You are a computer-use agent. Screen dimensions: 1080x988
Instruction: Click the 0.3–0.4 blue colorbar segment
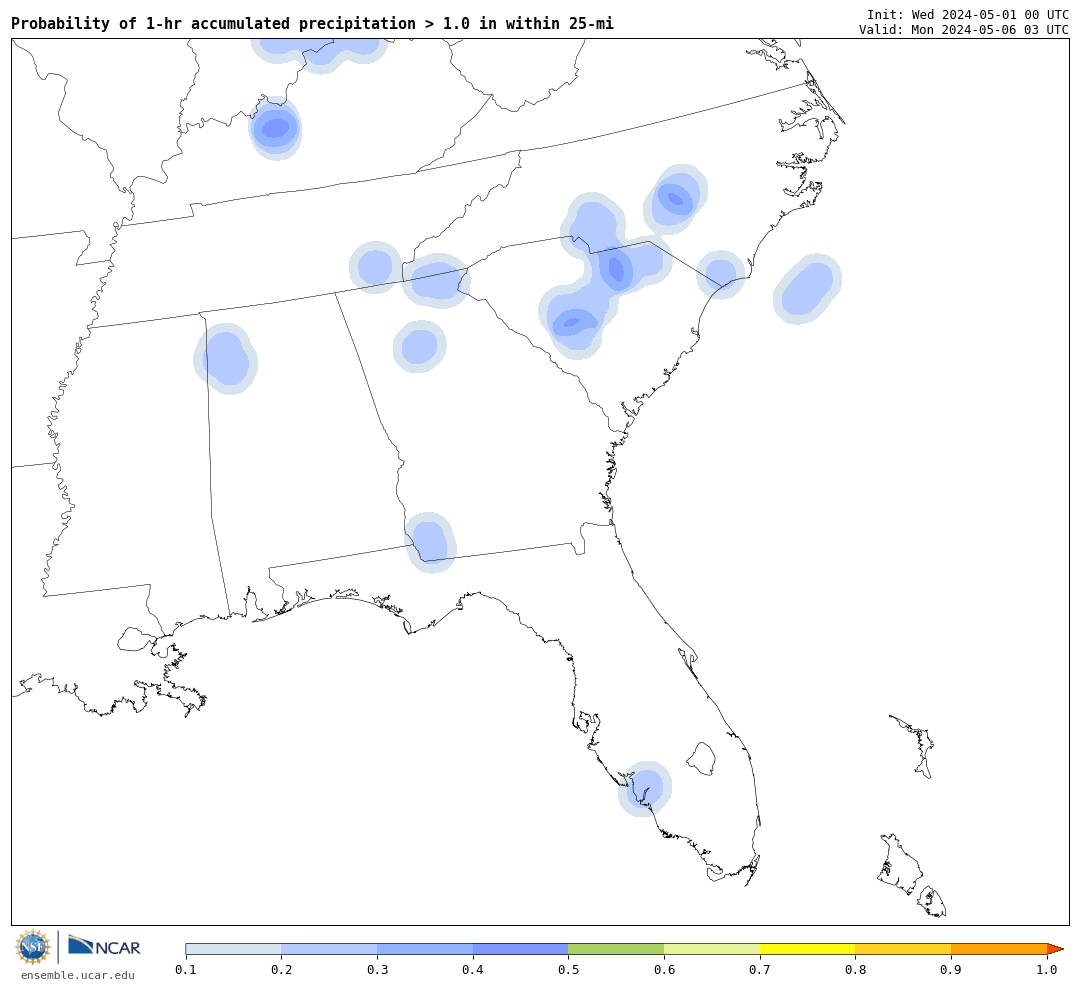coord(425,949)
